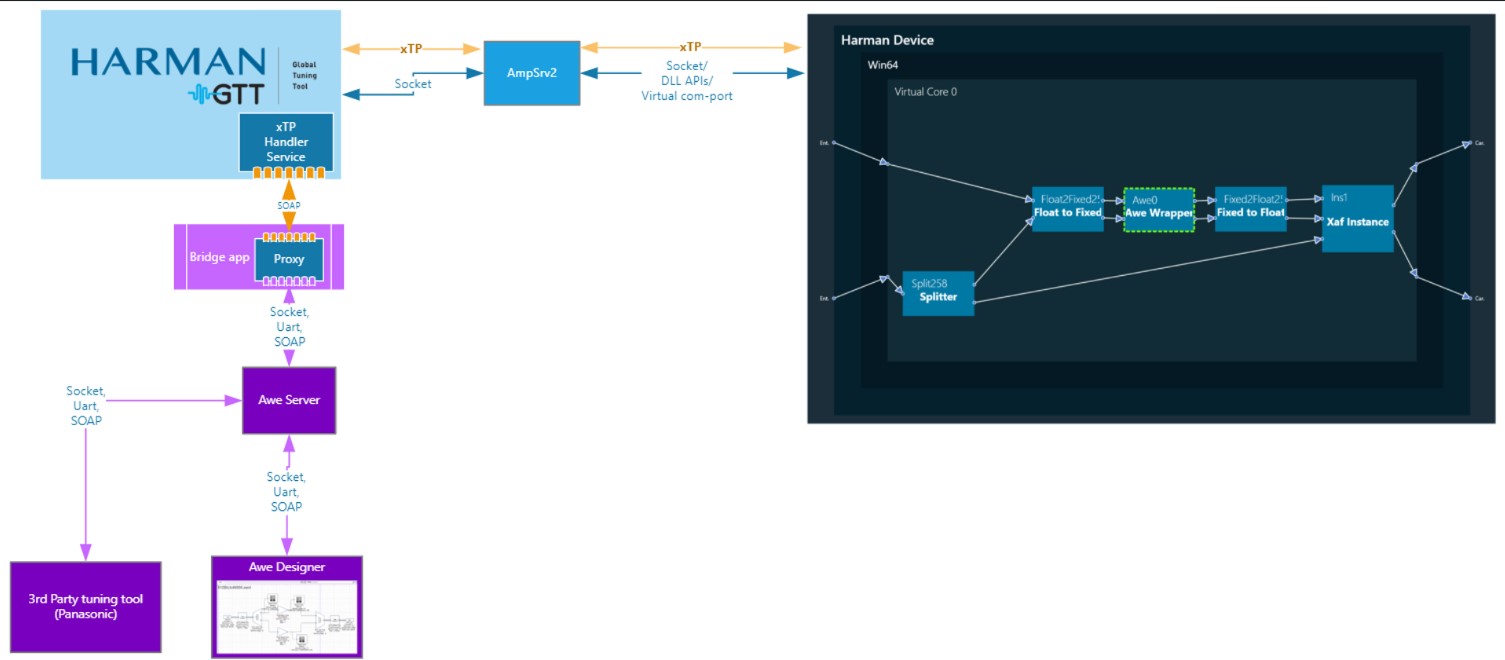Select the 3rd Party tuning tool (Panasonic) box

[x=85, y=607]
